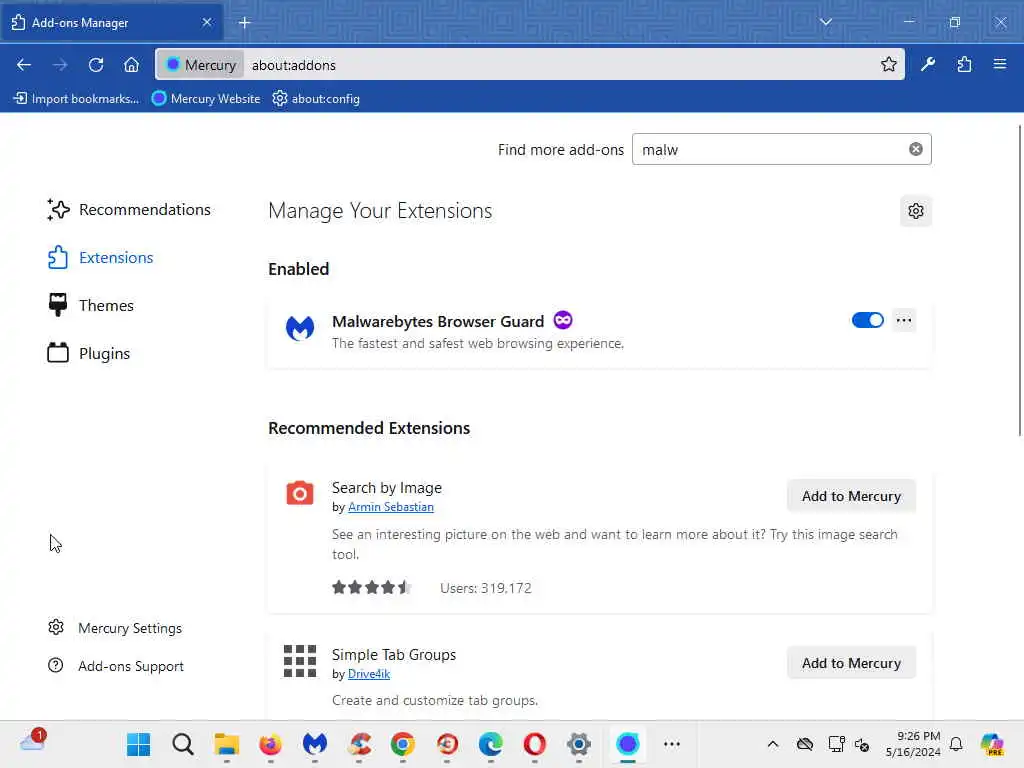The height and width of the screenshot is (768, 1024).
Task: Open Microsoft Edge from the taskbar
Action: coord(490,744)
